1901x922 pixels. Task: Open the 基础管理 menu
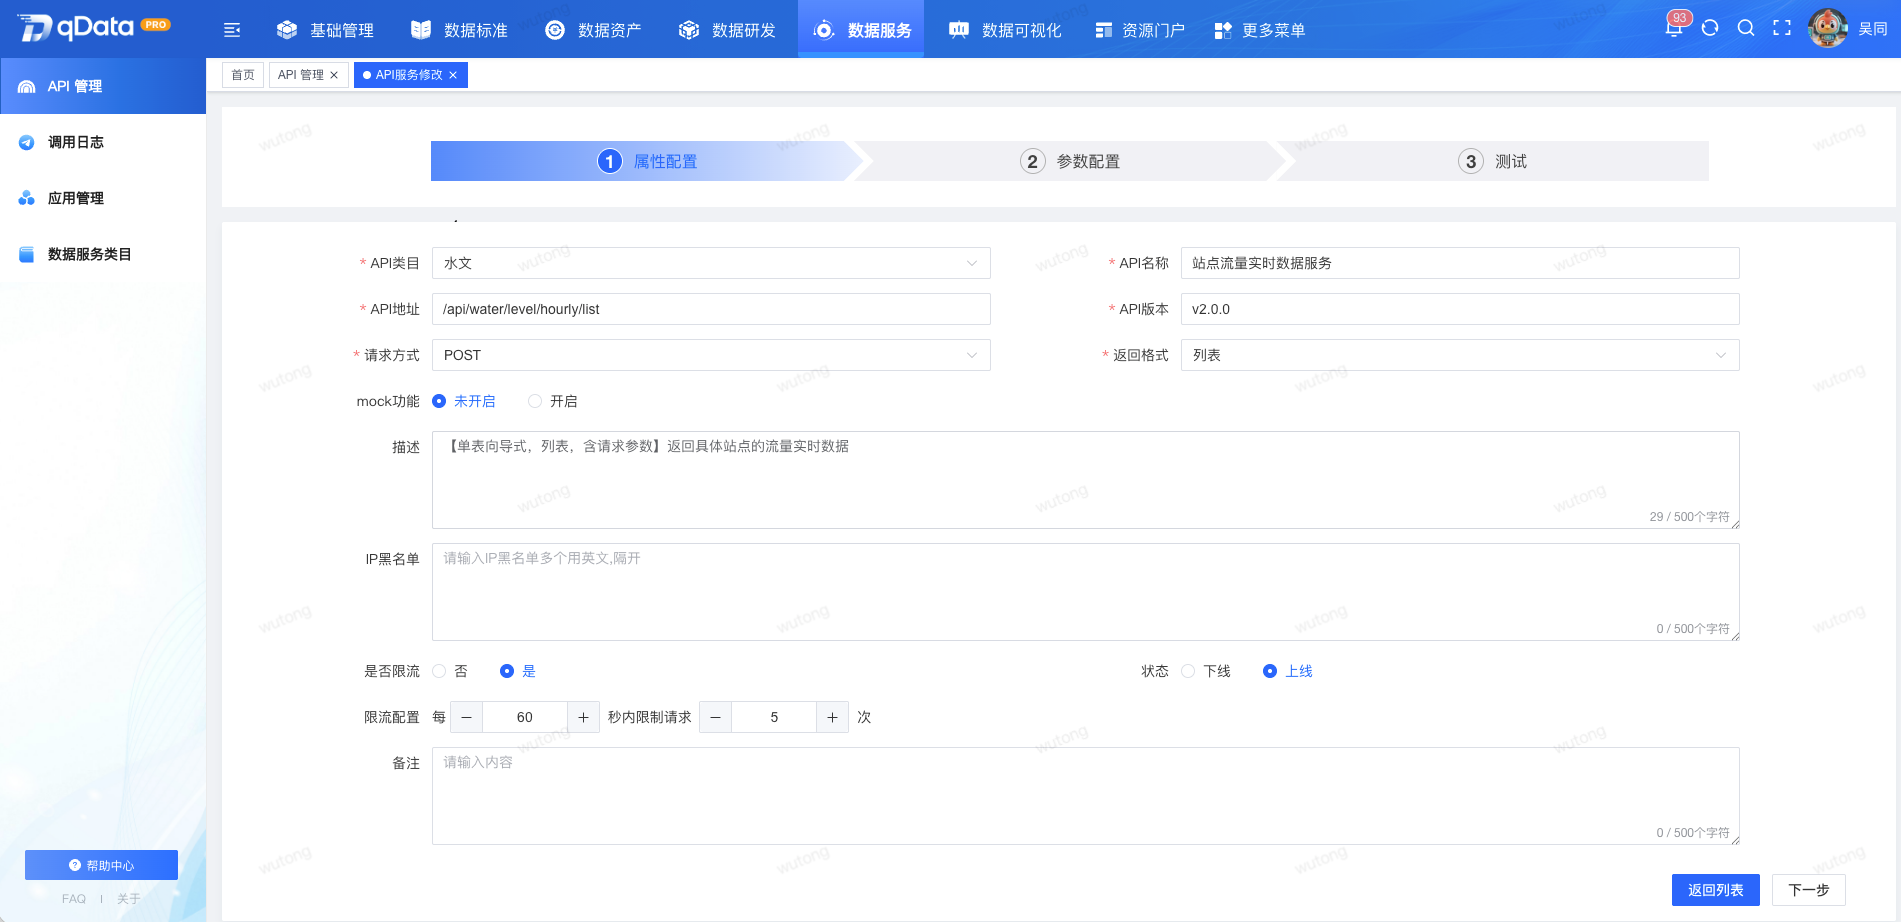pyautogui.click(x=325, y=30)
